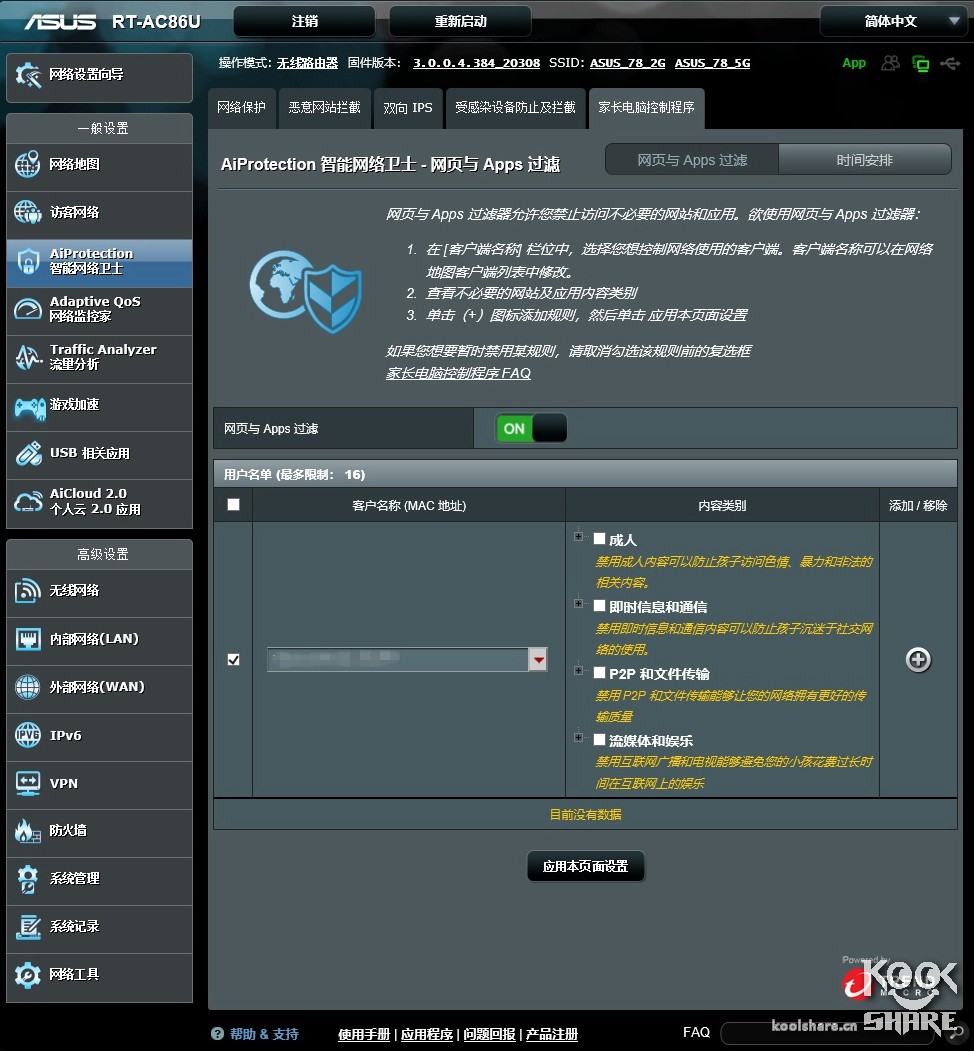This screenshot has width=974, height=1051.
Task: Open the 网络设置向导 wizard icon
Action: click(x=28, y=75)
